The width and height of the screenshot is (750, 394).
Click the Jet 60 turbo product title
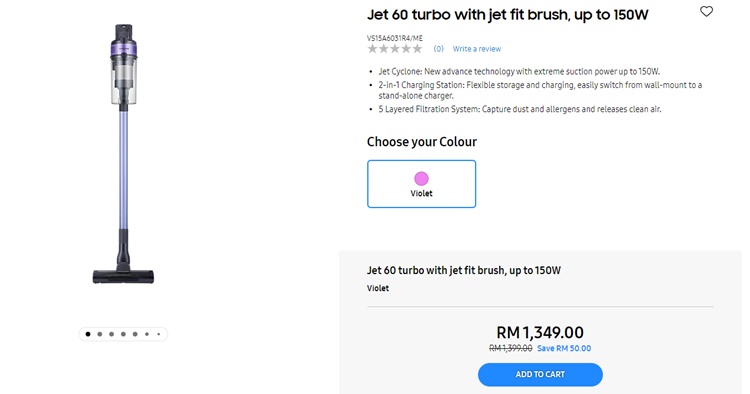(x=507, y=15)
